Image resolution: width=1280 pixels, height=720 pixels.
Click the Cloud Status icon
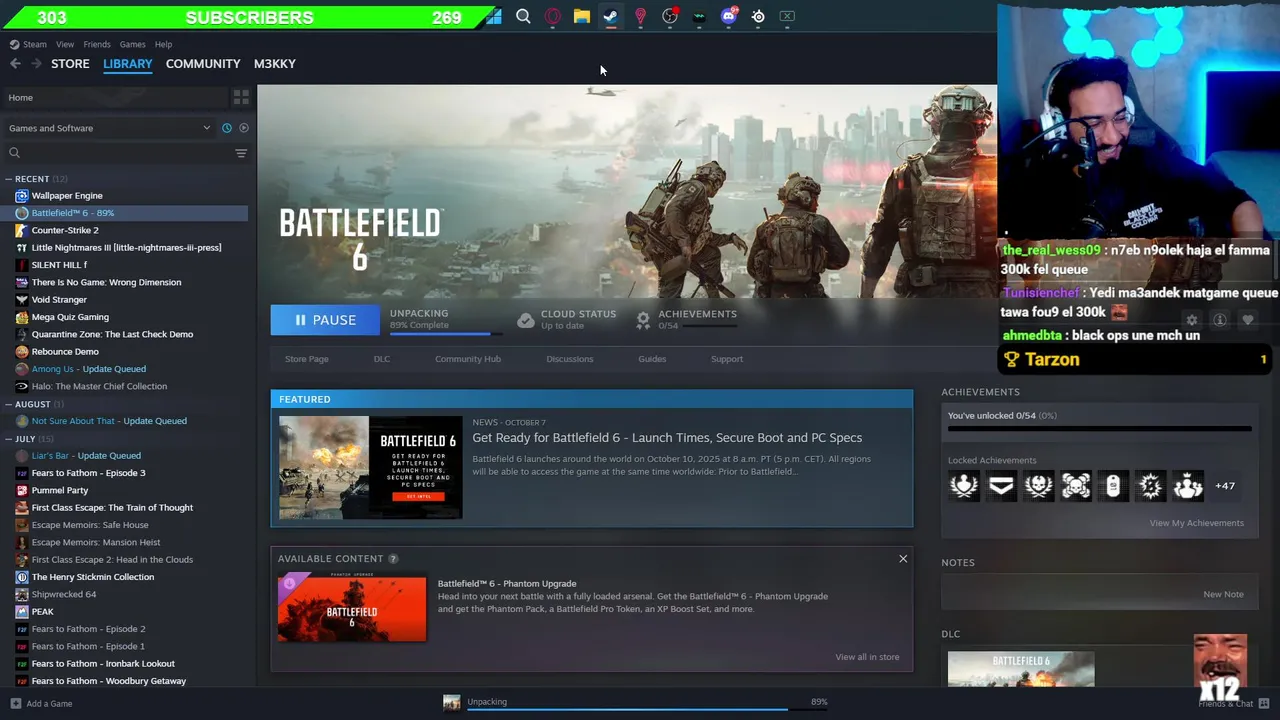tap(526, 320)
